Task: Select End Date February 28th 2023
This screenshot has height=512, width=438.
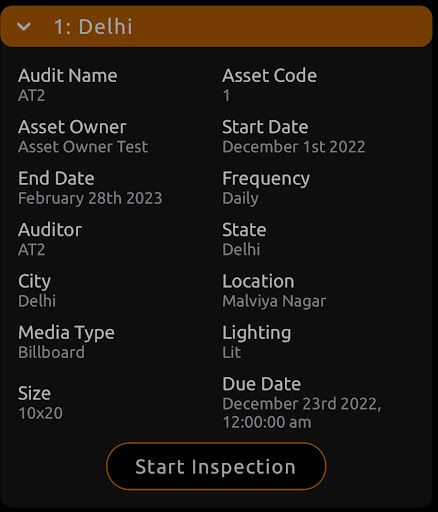Action: tap(90, 199)
